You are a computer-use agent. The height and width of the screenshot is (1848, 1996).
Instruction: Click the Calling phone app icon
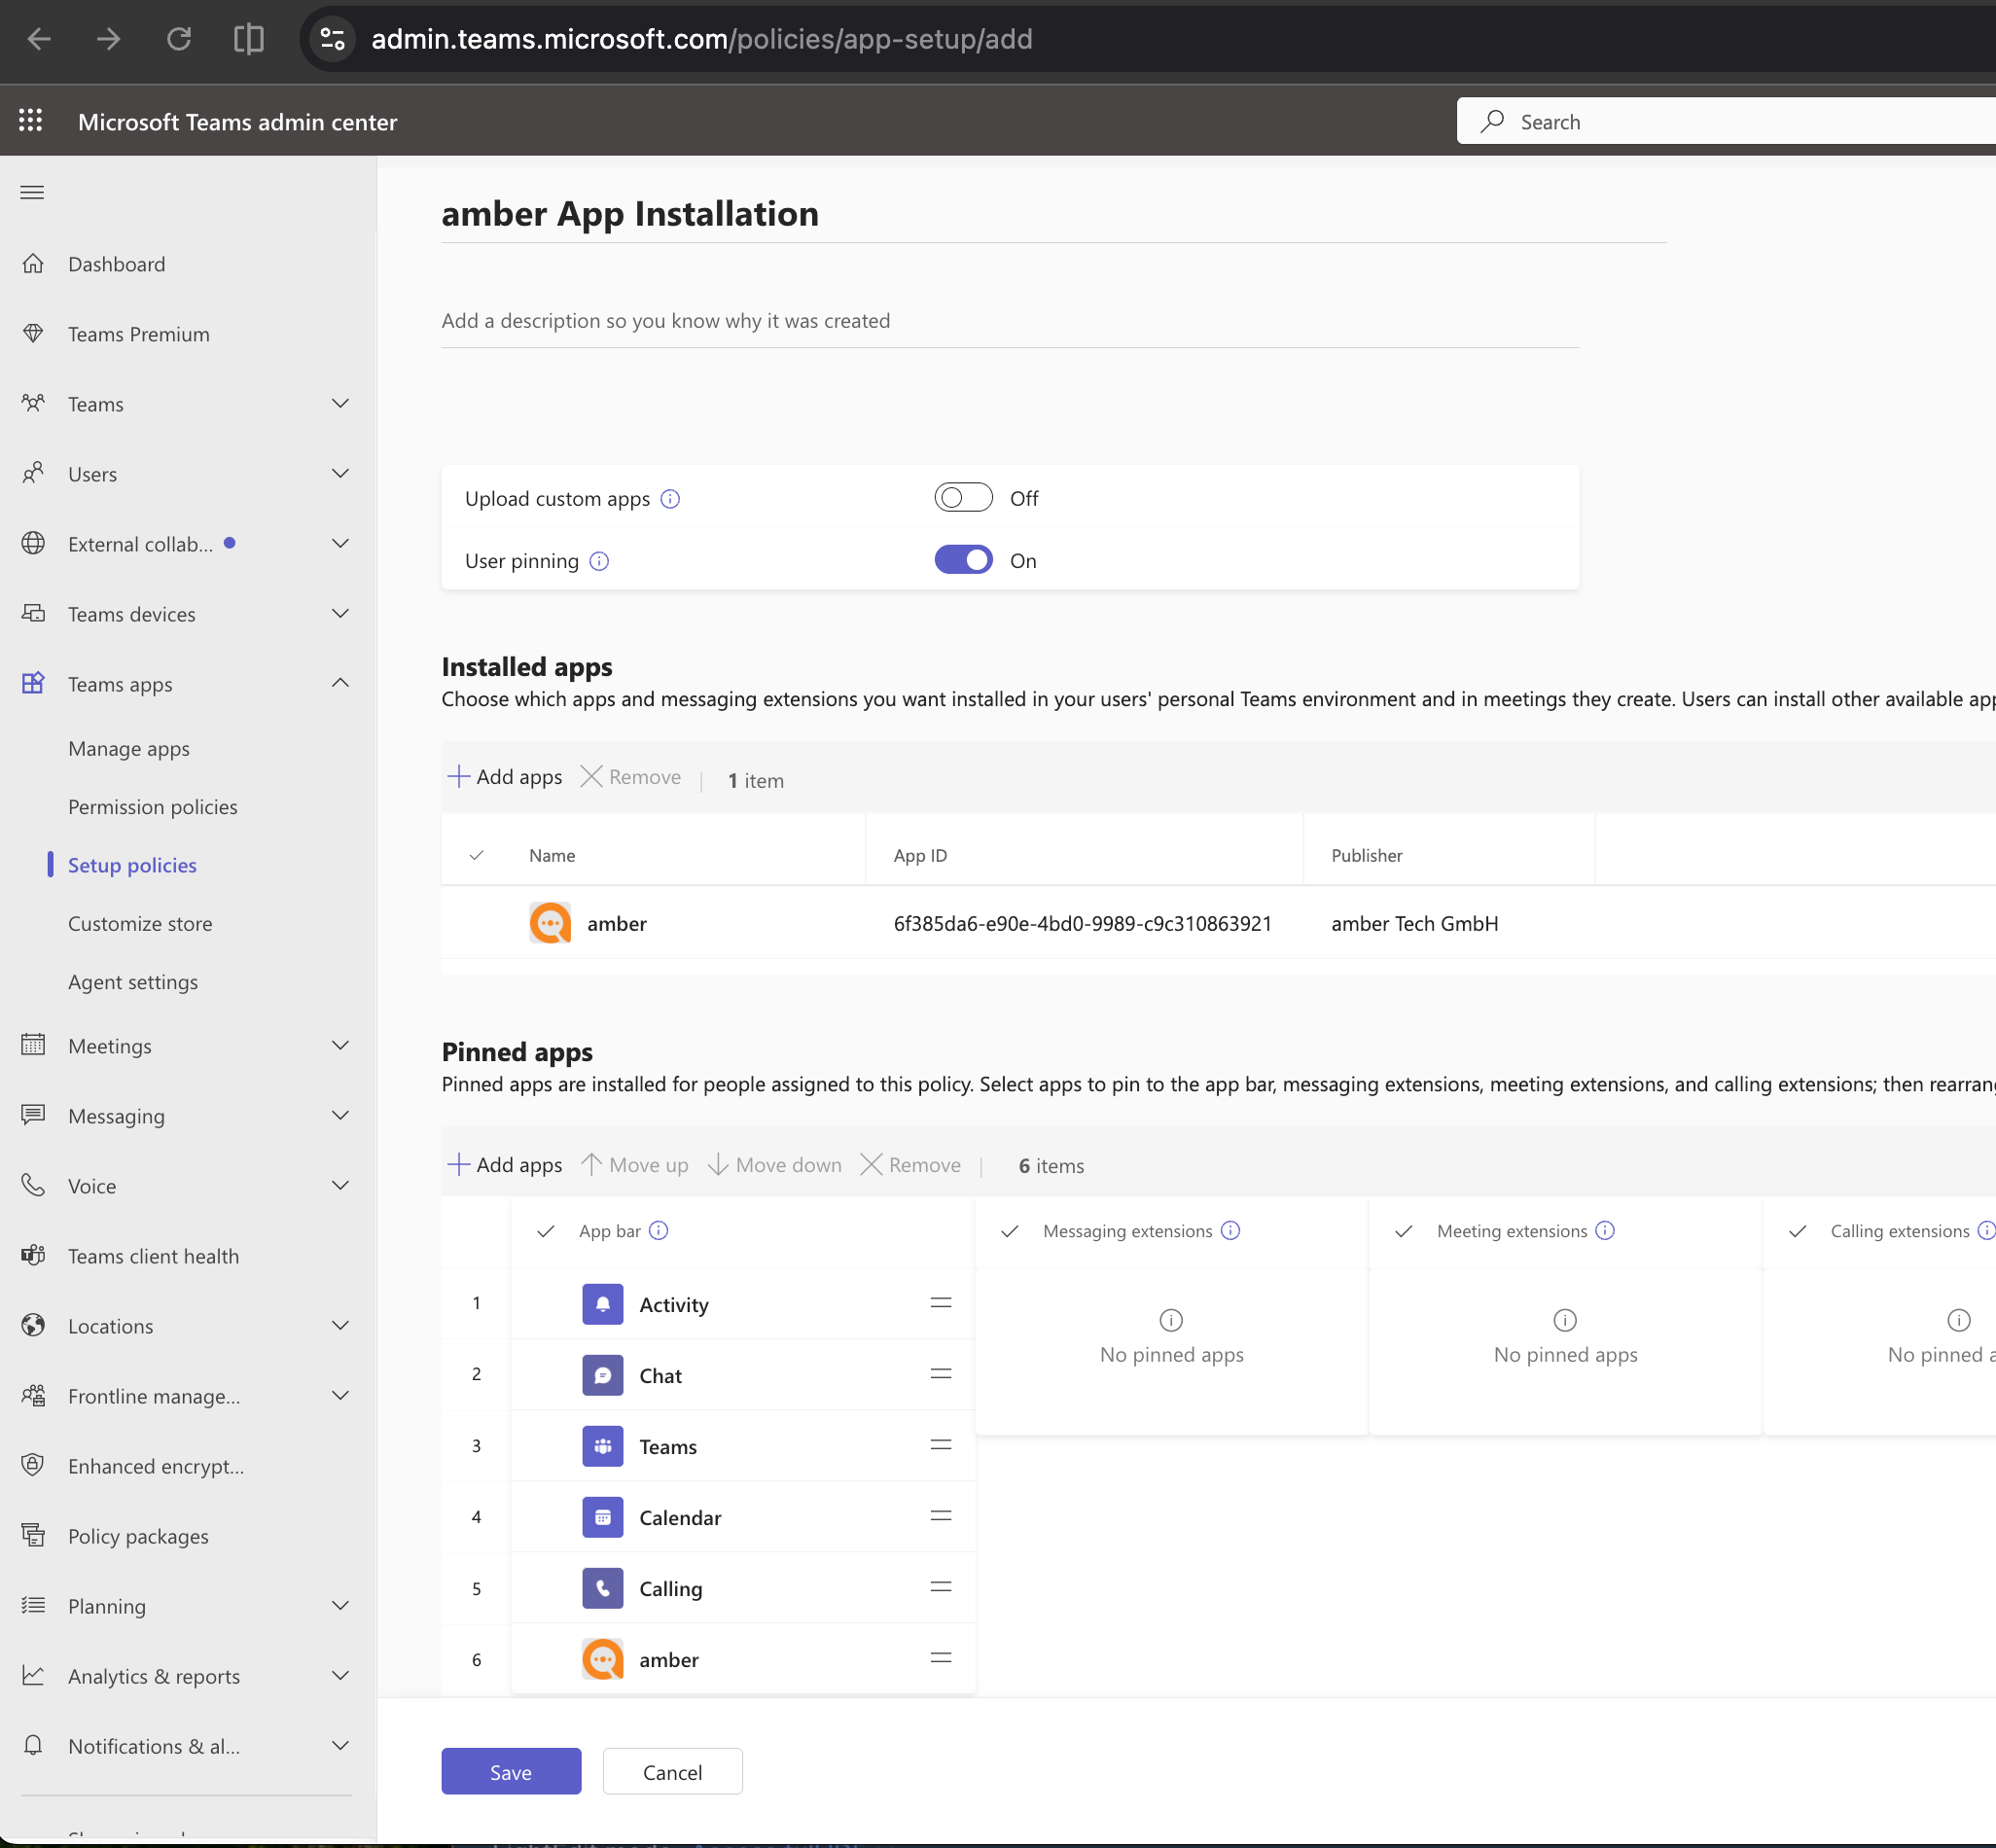[x=603, y=1588]
